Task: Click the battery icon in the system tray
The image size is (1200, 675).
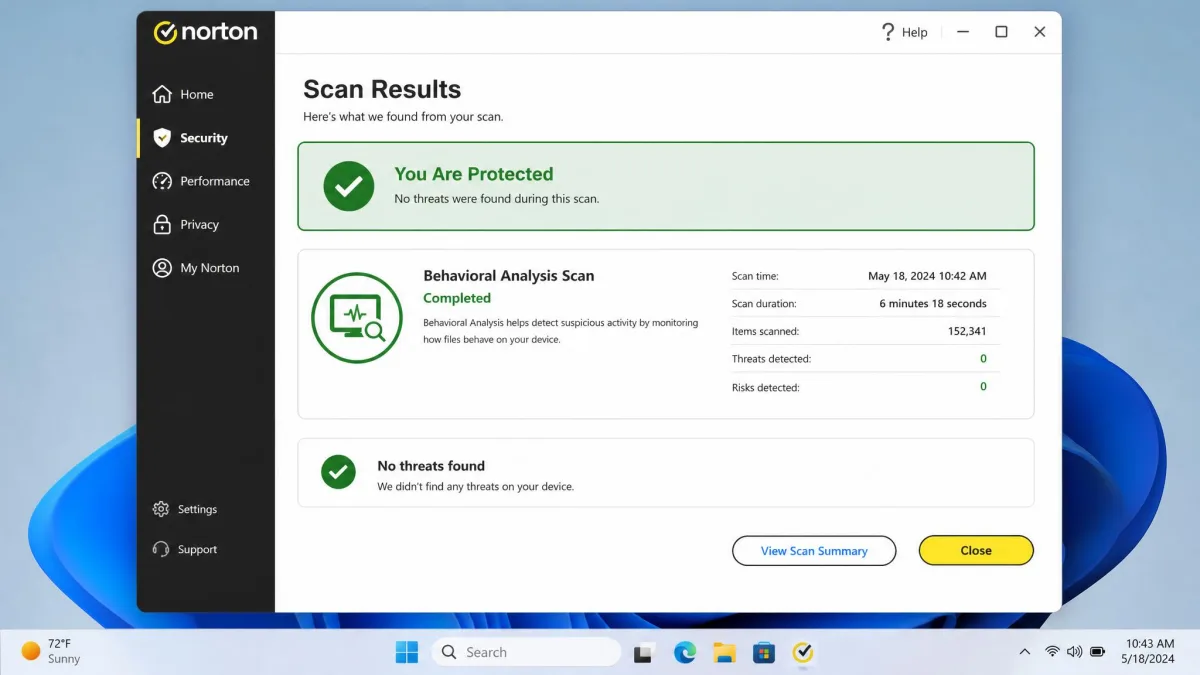Action: click(x=1097, y=651)
